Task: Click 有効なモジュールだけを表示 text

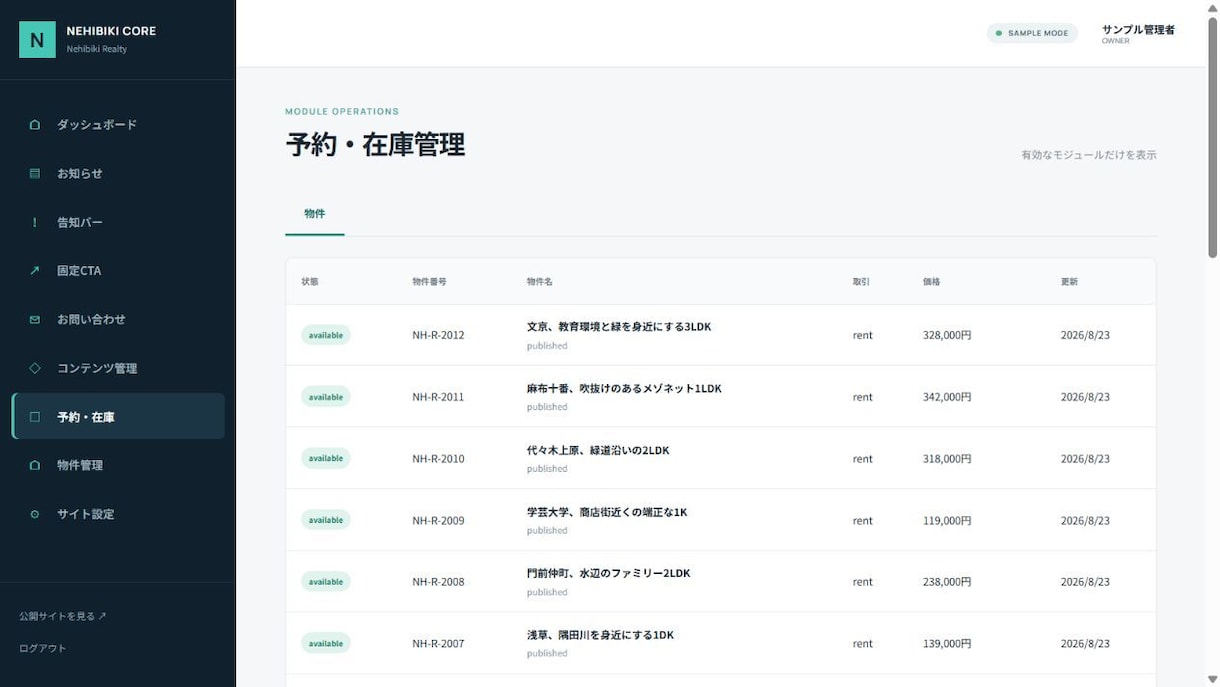Action: [x=1089, y=155]
